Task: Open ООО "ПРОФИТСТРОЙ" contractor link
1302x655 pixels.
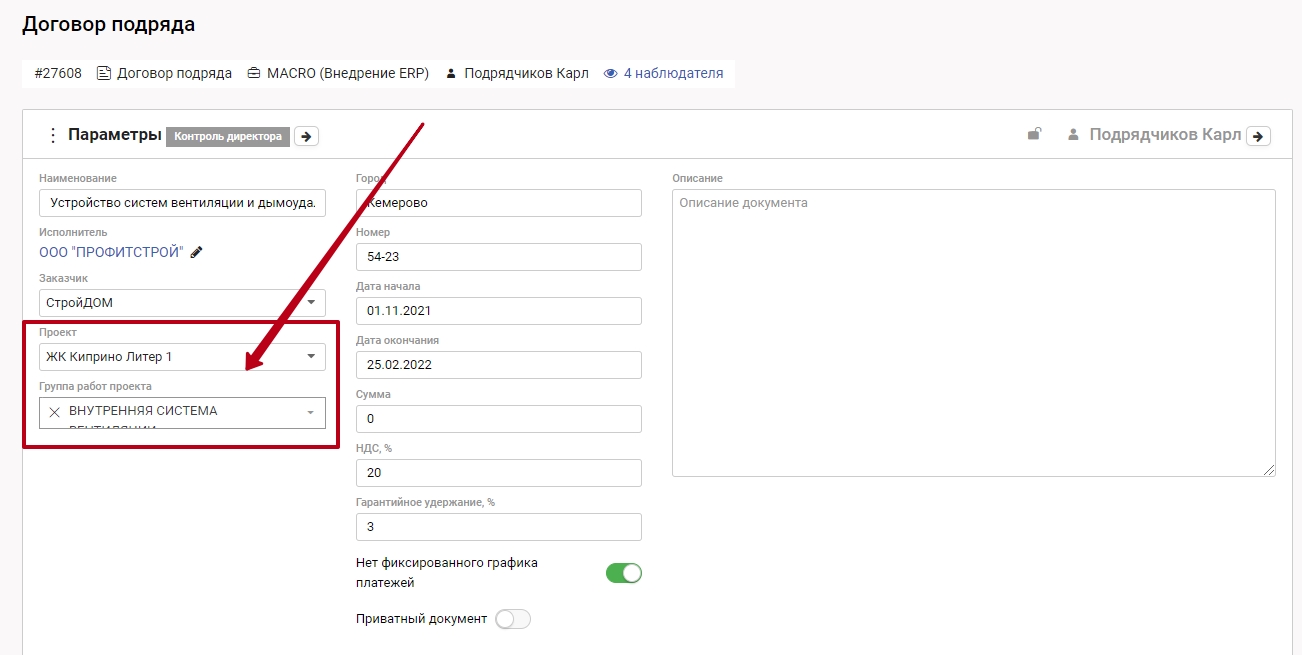Action: coord(111,252)
